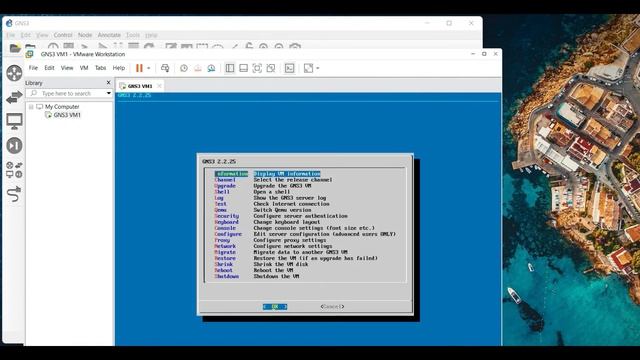
Task: Click the routers category icon in GNS3 sidebar
Action: tap(14, 73)
